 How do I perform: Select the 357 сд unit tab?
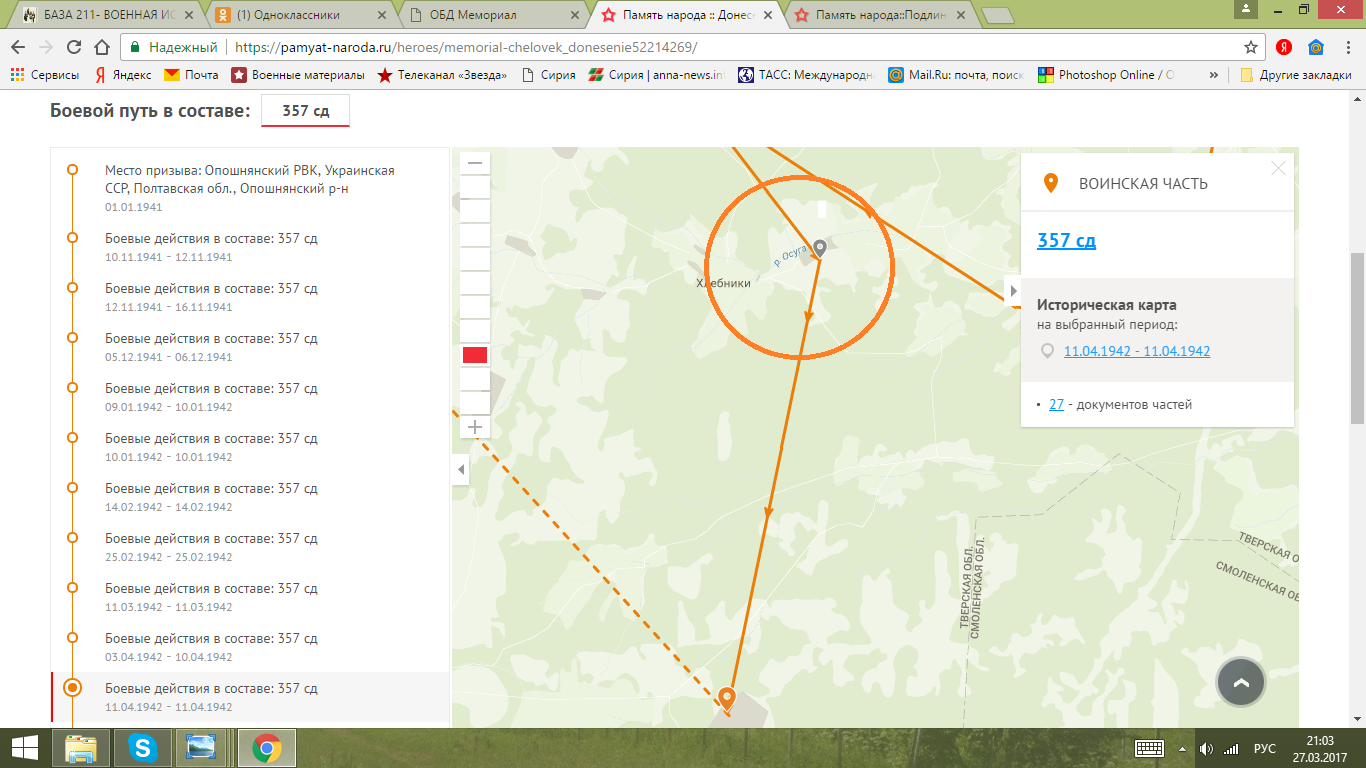point(305,110)
